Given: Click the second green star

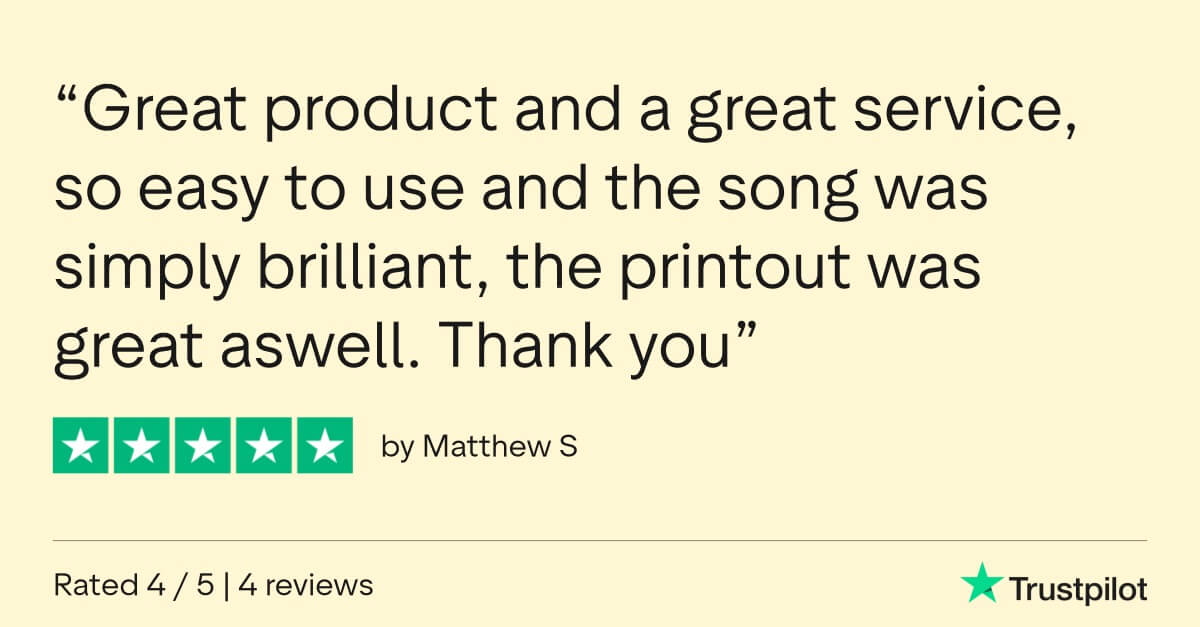Looking at the screenshot, I should [x=142, y=445].
